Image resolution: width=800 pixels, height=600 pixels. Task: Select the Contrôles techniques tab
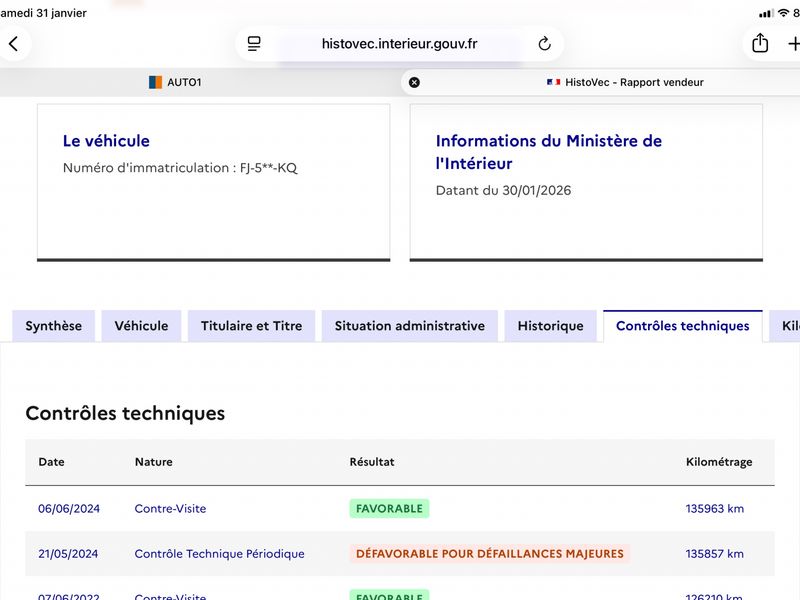tap(682, 326)
